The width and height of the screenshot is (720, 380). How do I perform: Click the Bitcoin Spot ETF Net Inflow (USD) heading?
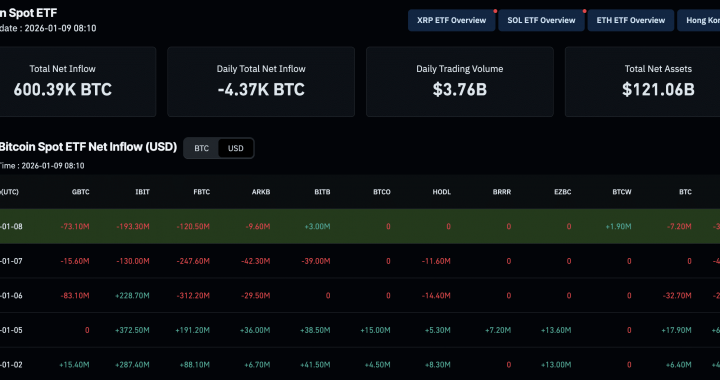[88, 147]
